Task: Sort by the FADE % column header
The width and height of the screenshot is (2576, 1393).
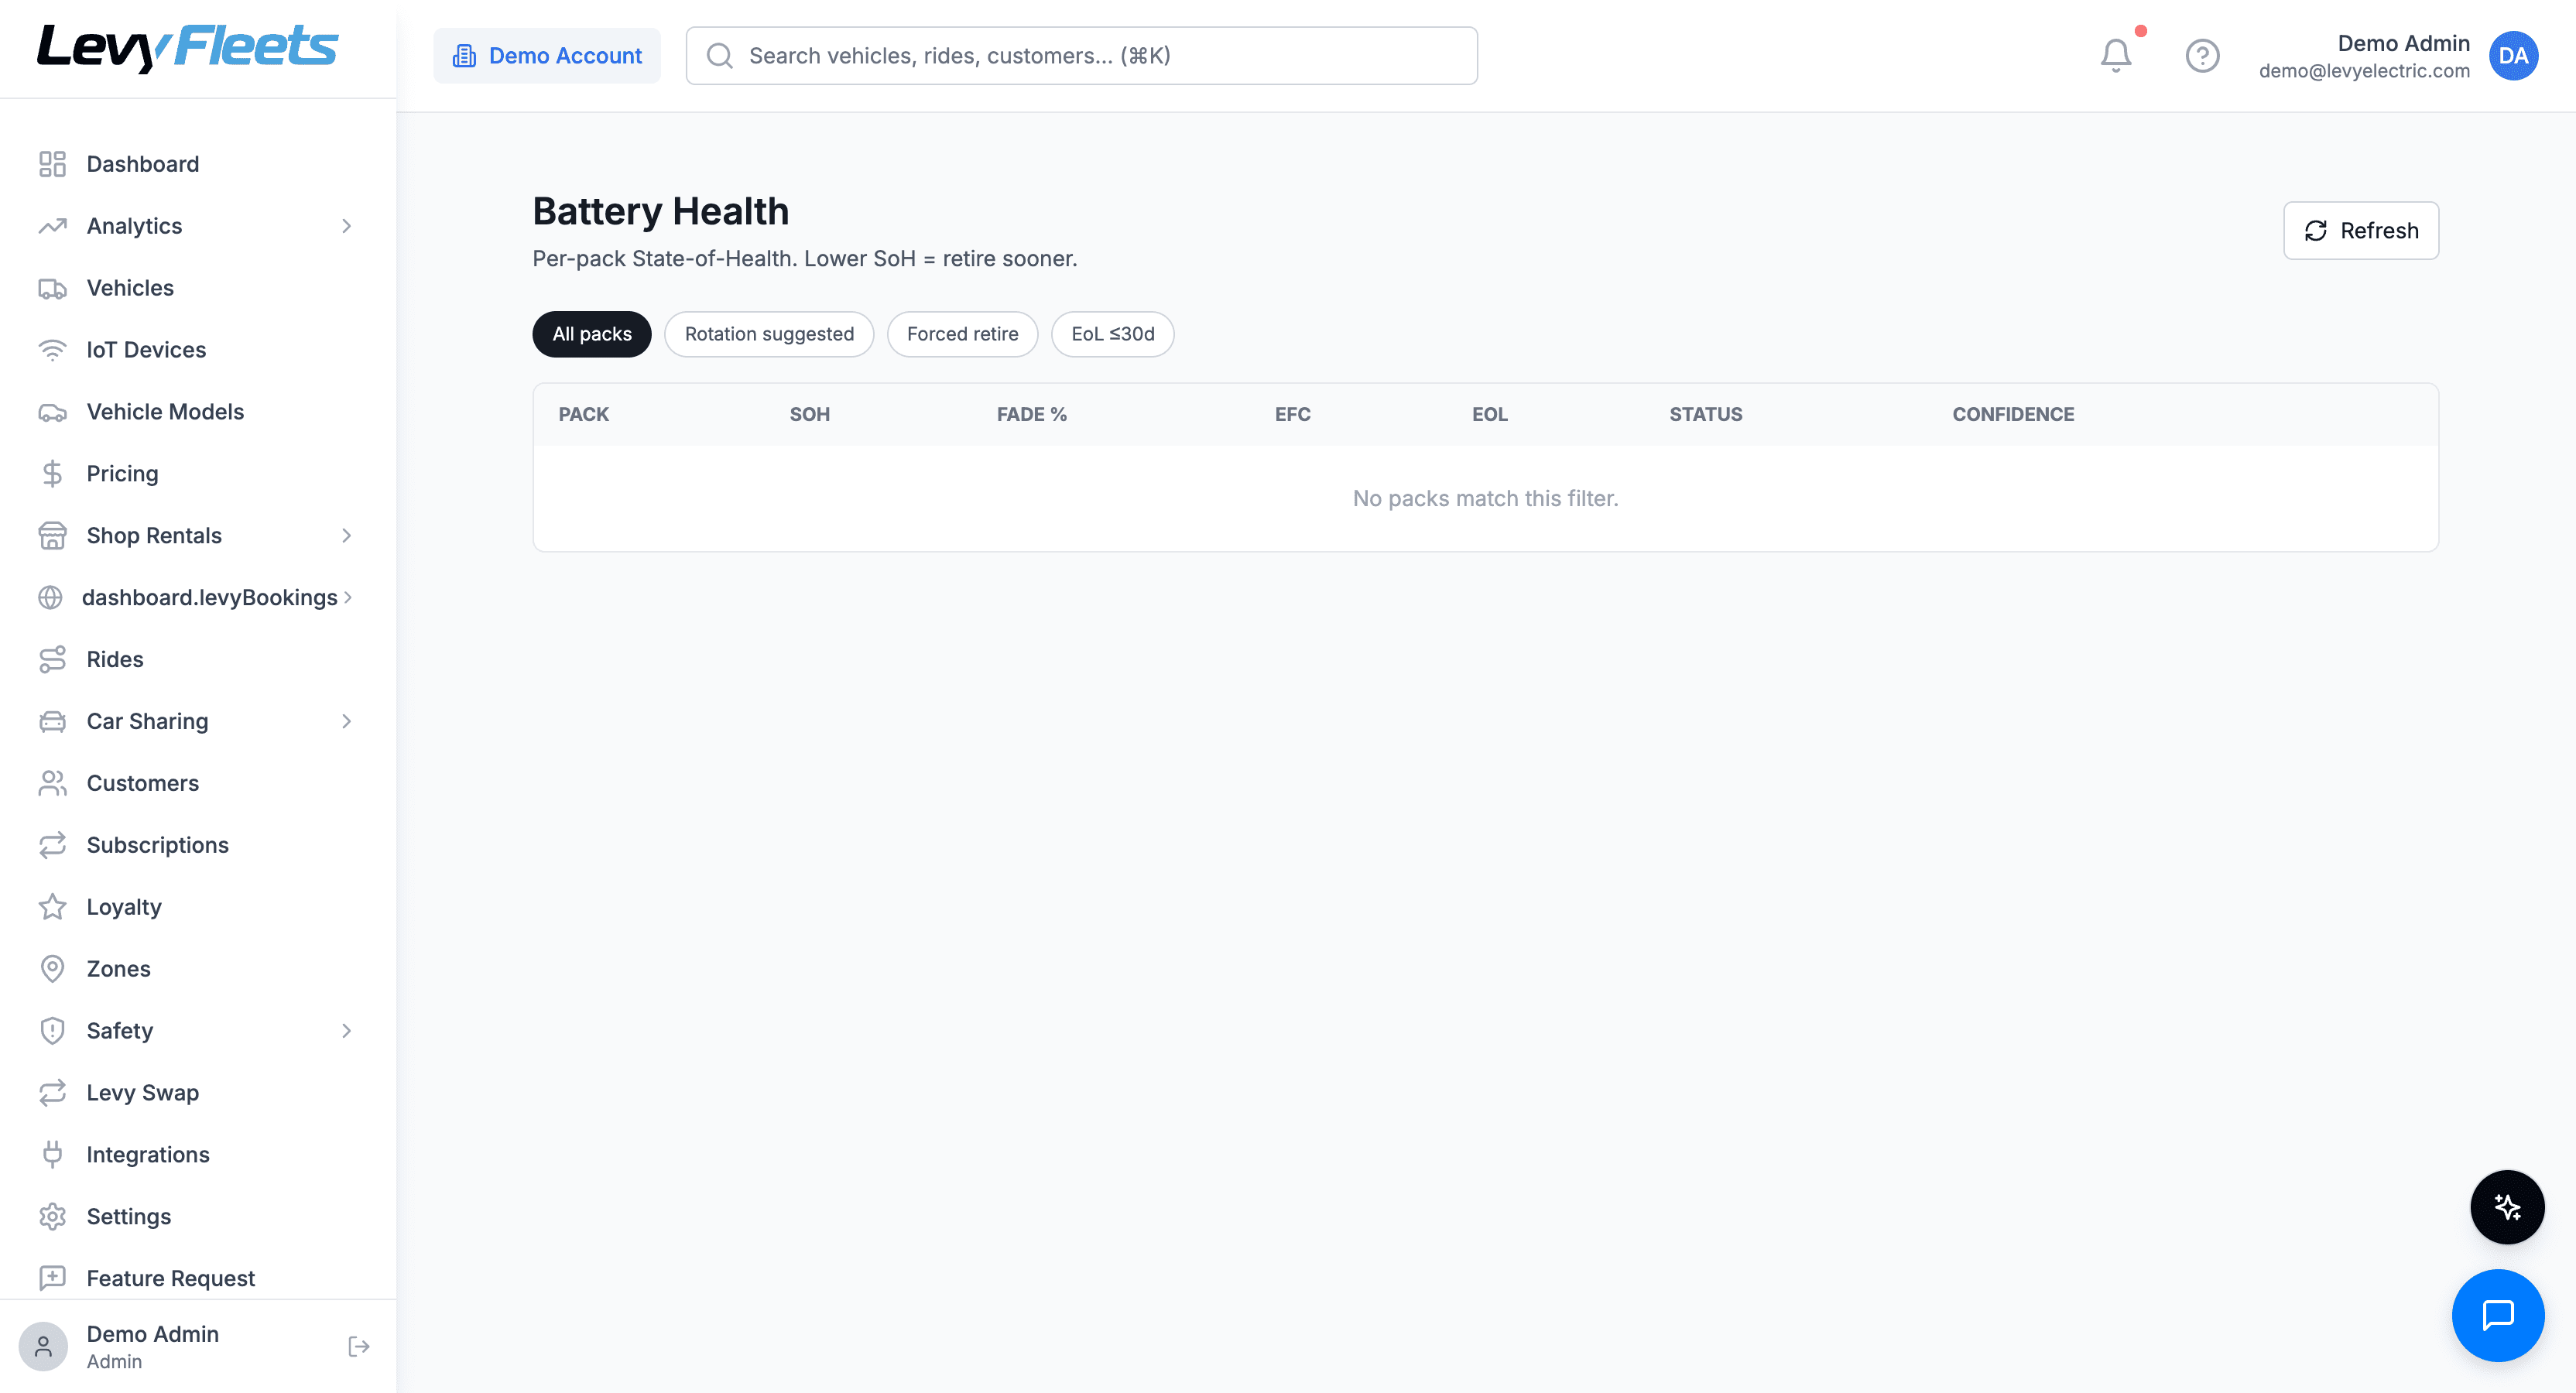Action: pos(1031,414)
